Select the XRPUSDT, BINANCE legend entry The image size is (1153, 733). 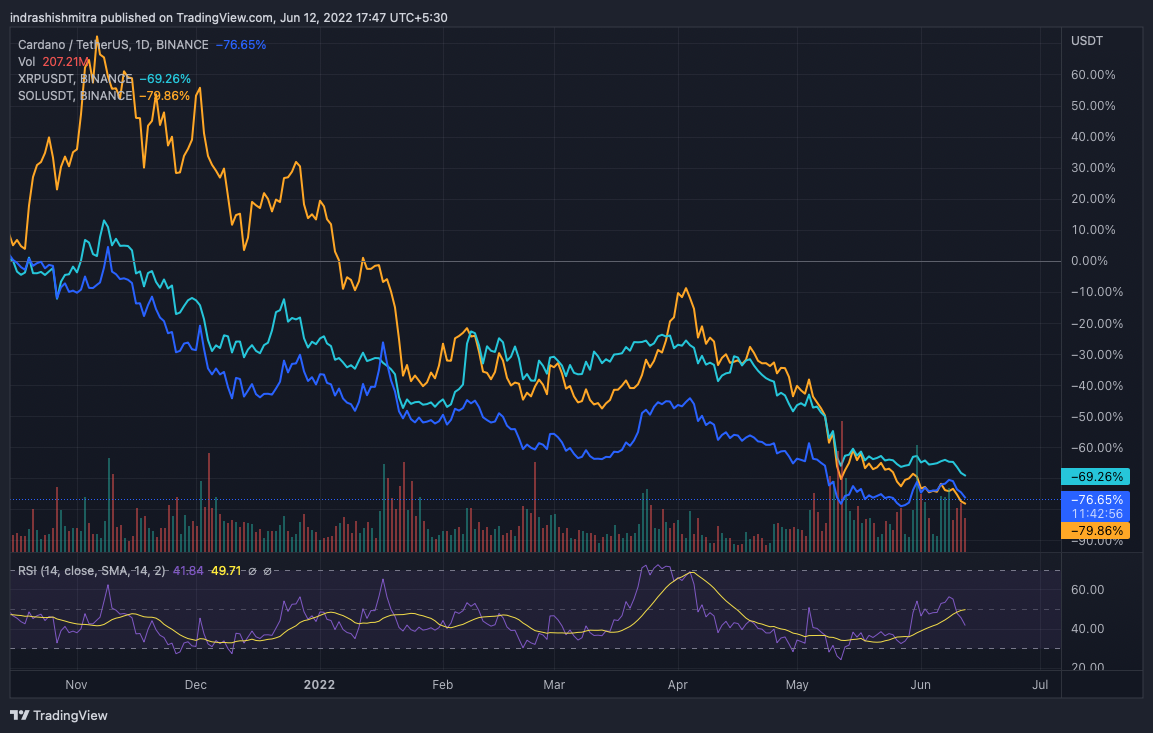pos(75,79)
